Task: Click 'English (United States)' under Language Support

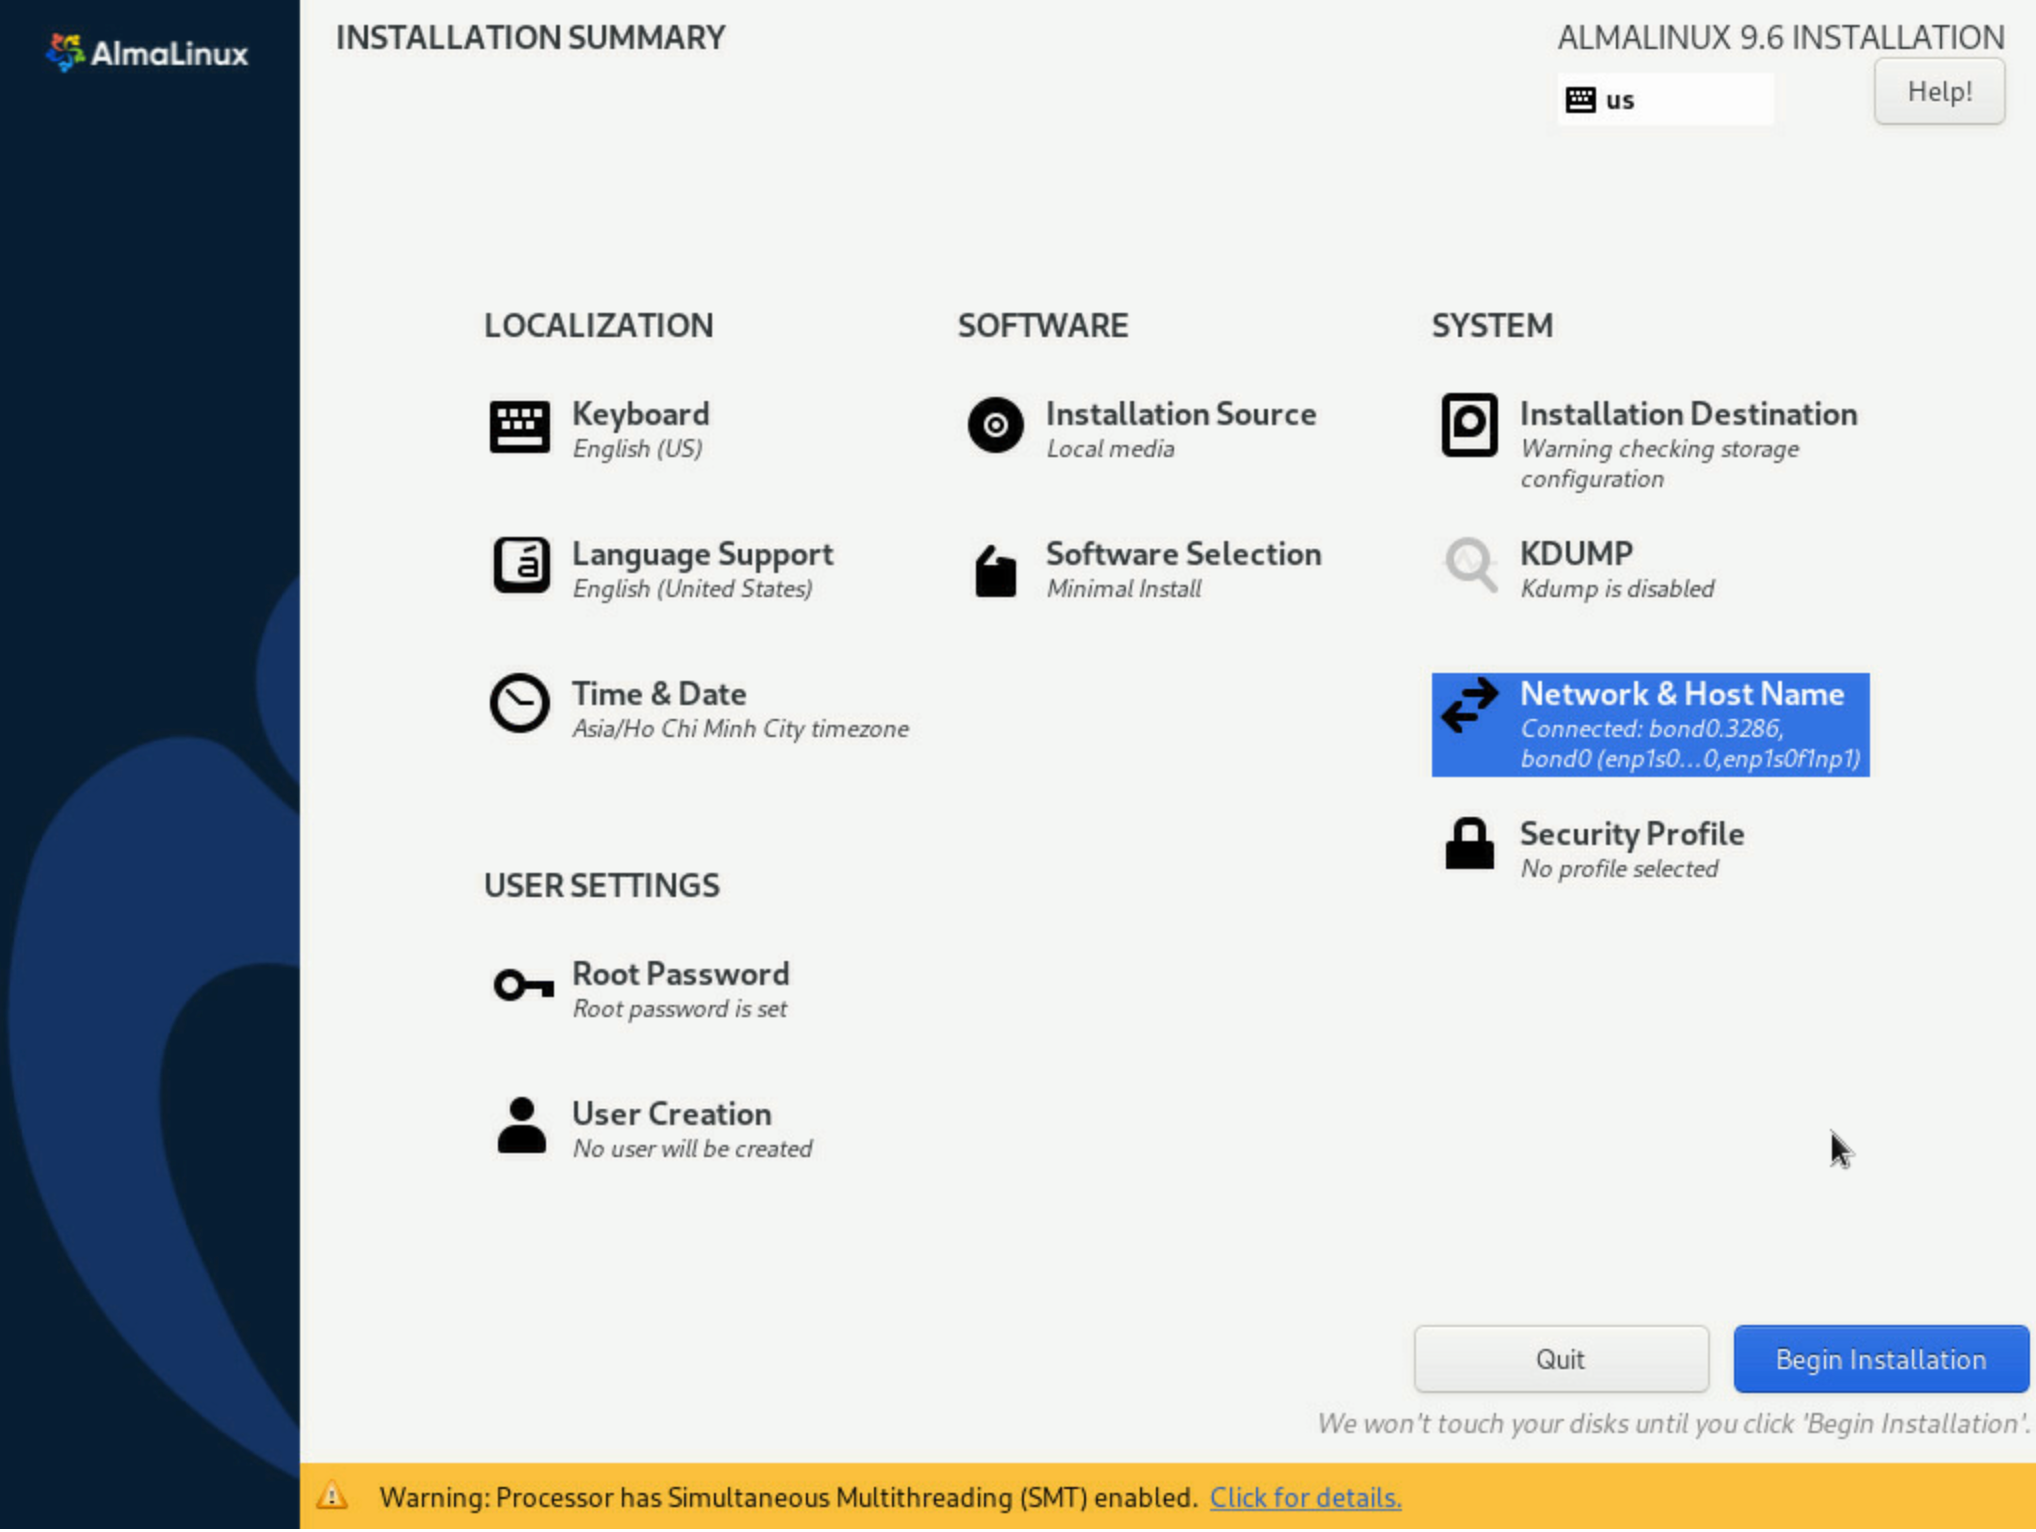Action: [692, 589]
